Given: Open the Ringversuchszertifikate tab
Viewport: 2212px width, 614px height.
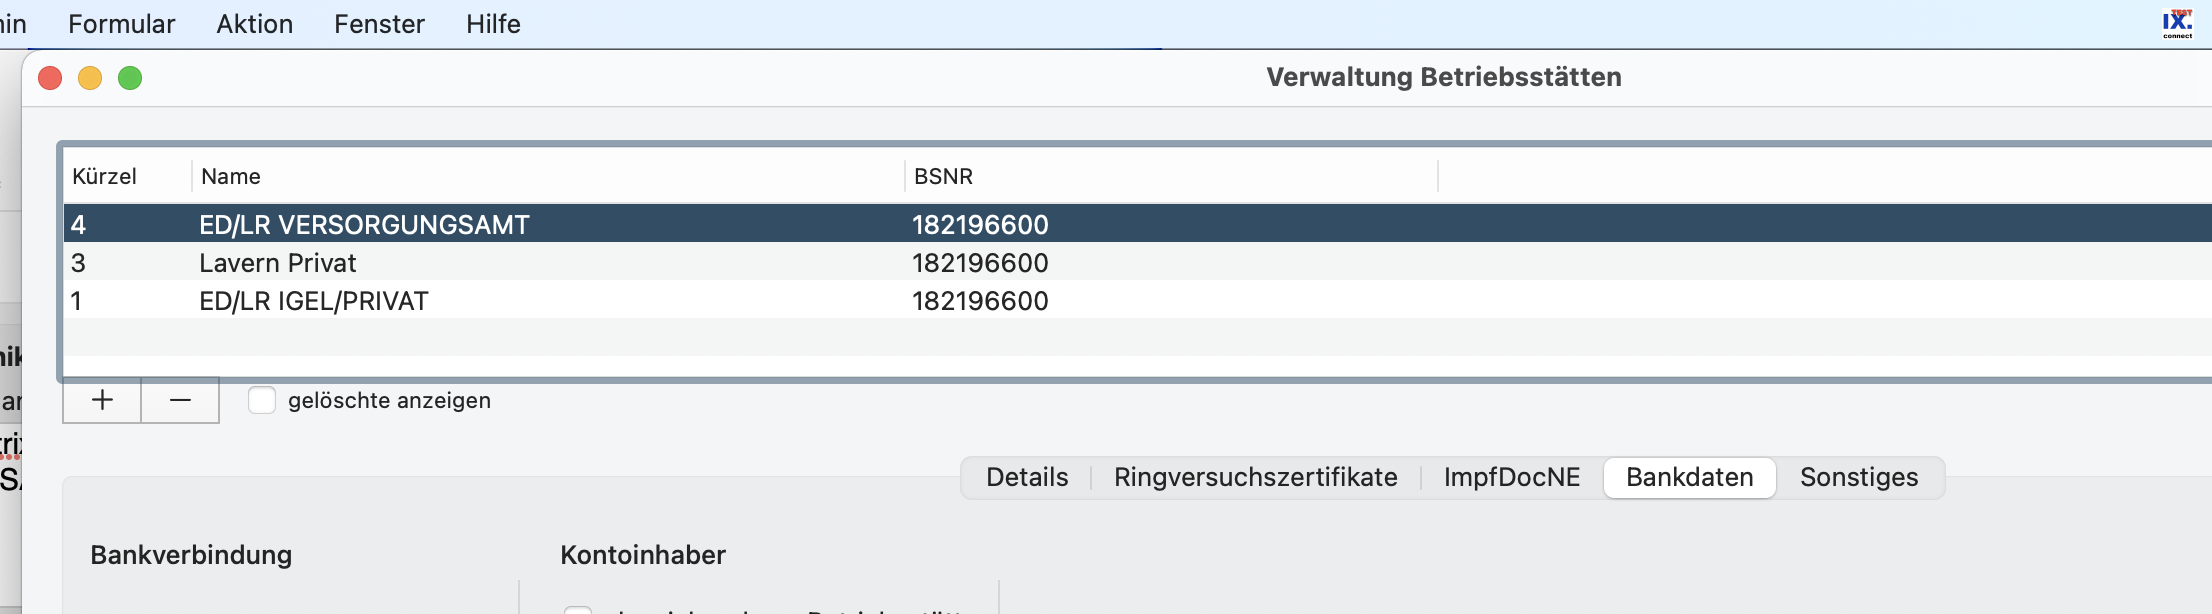Looking at the screenshot, I should [1255, 477].
